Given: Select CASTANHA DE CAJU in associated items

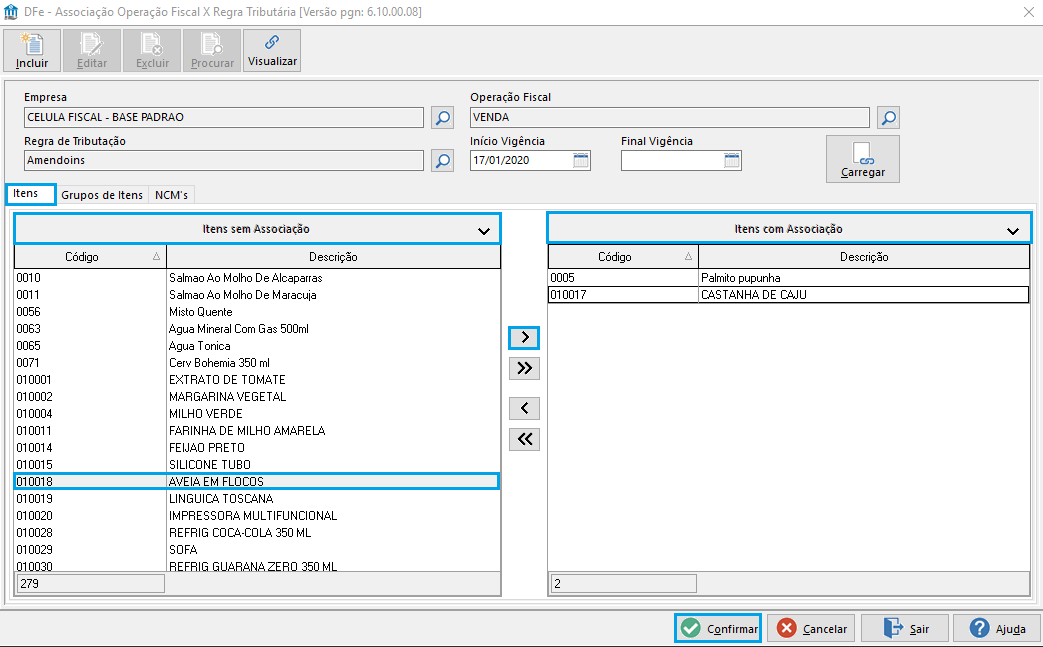Looking at the screenshot, I should click(789, 295).
